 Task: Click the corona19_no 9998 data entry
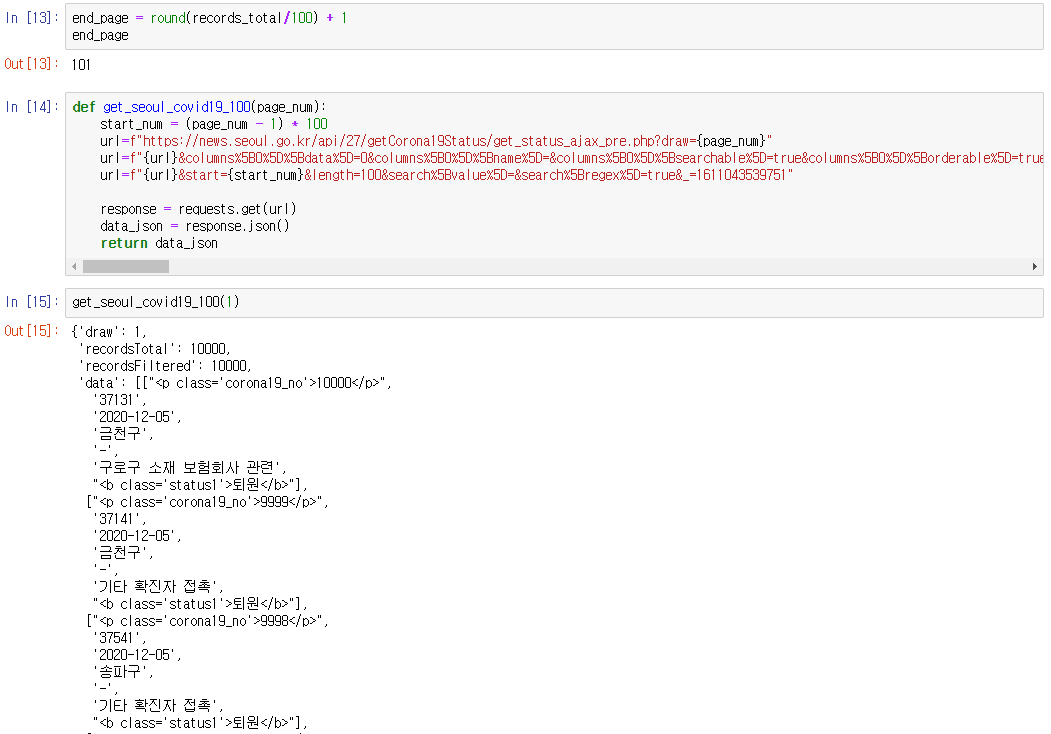[x=208, y=621]
